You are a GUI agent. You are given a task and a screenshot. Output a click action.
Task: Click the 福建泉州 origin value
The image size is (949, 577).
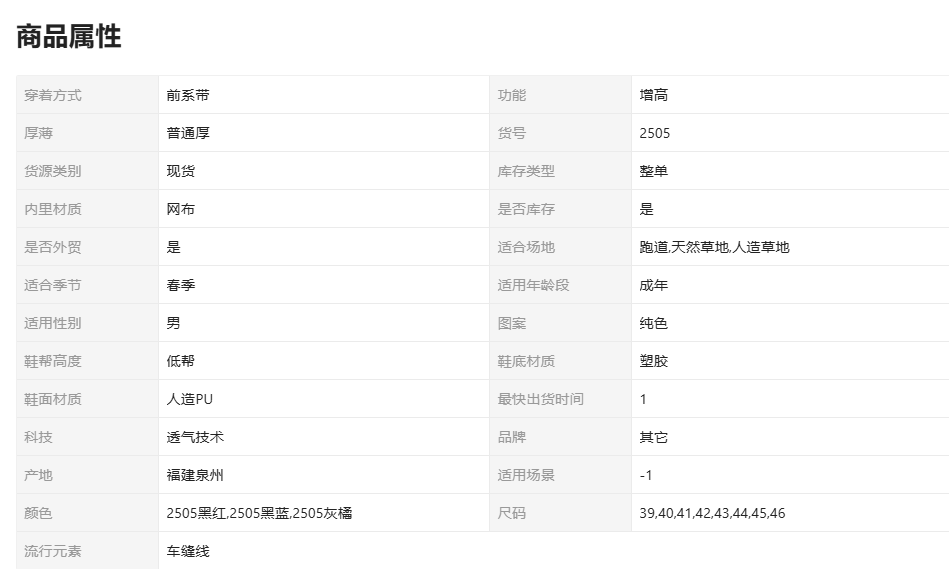pos(195,475)
